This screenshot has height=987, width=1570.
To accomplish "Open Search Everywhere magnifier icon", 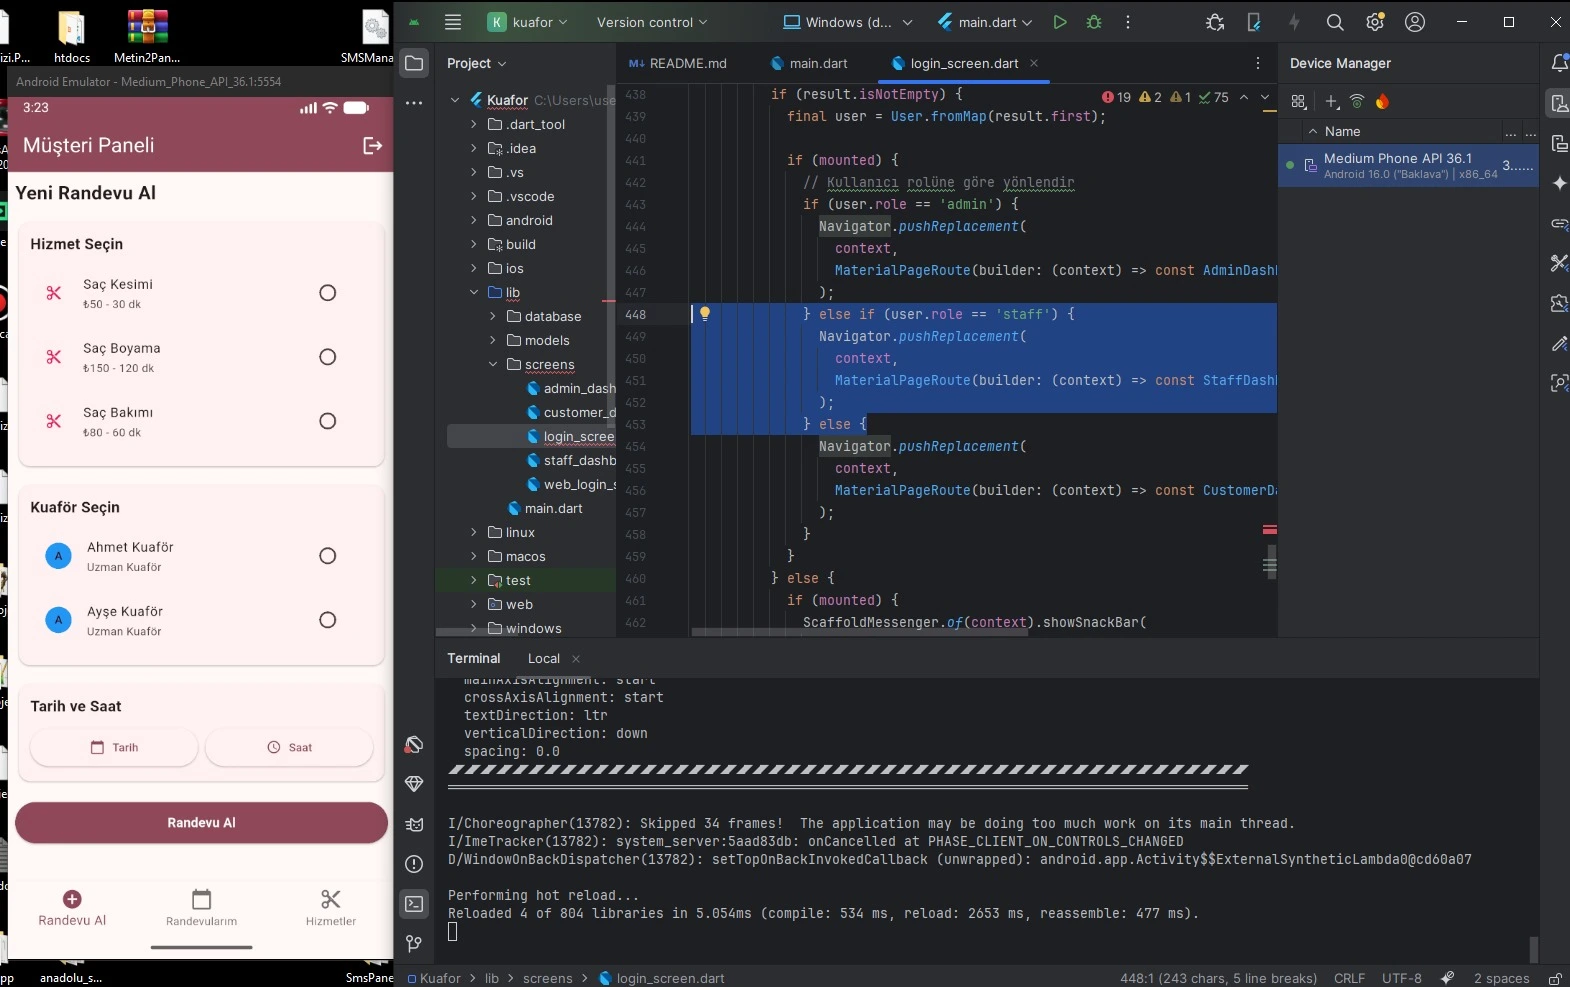I will 1334,22.
